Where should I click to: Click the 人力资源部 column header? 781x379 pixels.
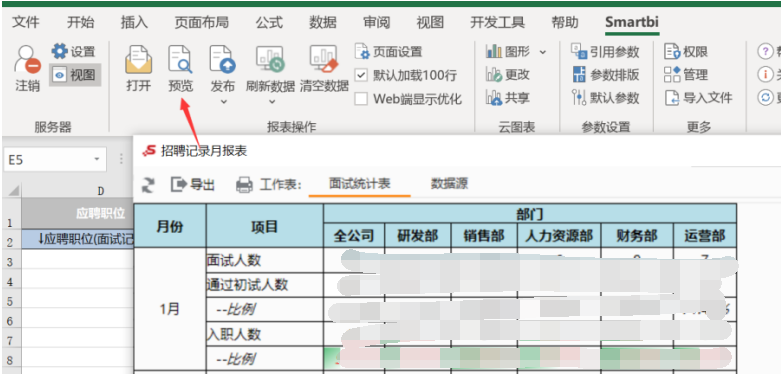pyautogui.click(x=559, y=236)
